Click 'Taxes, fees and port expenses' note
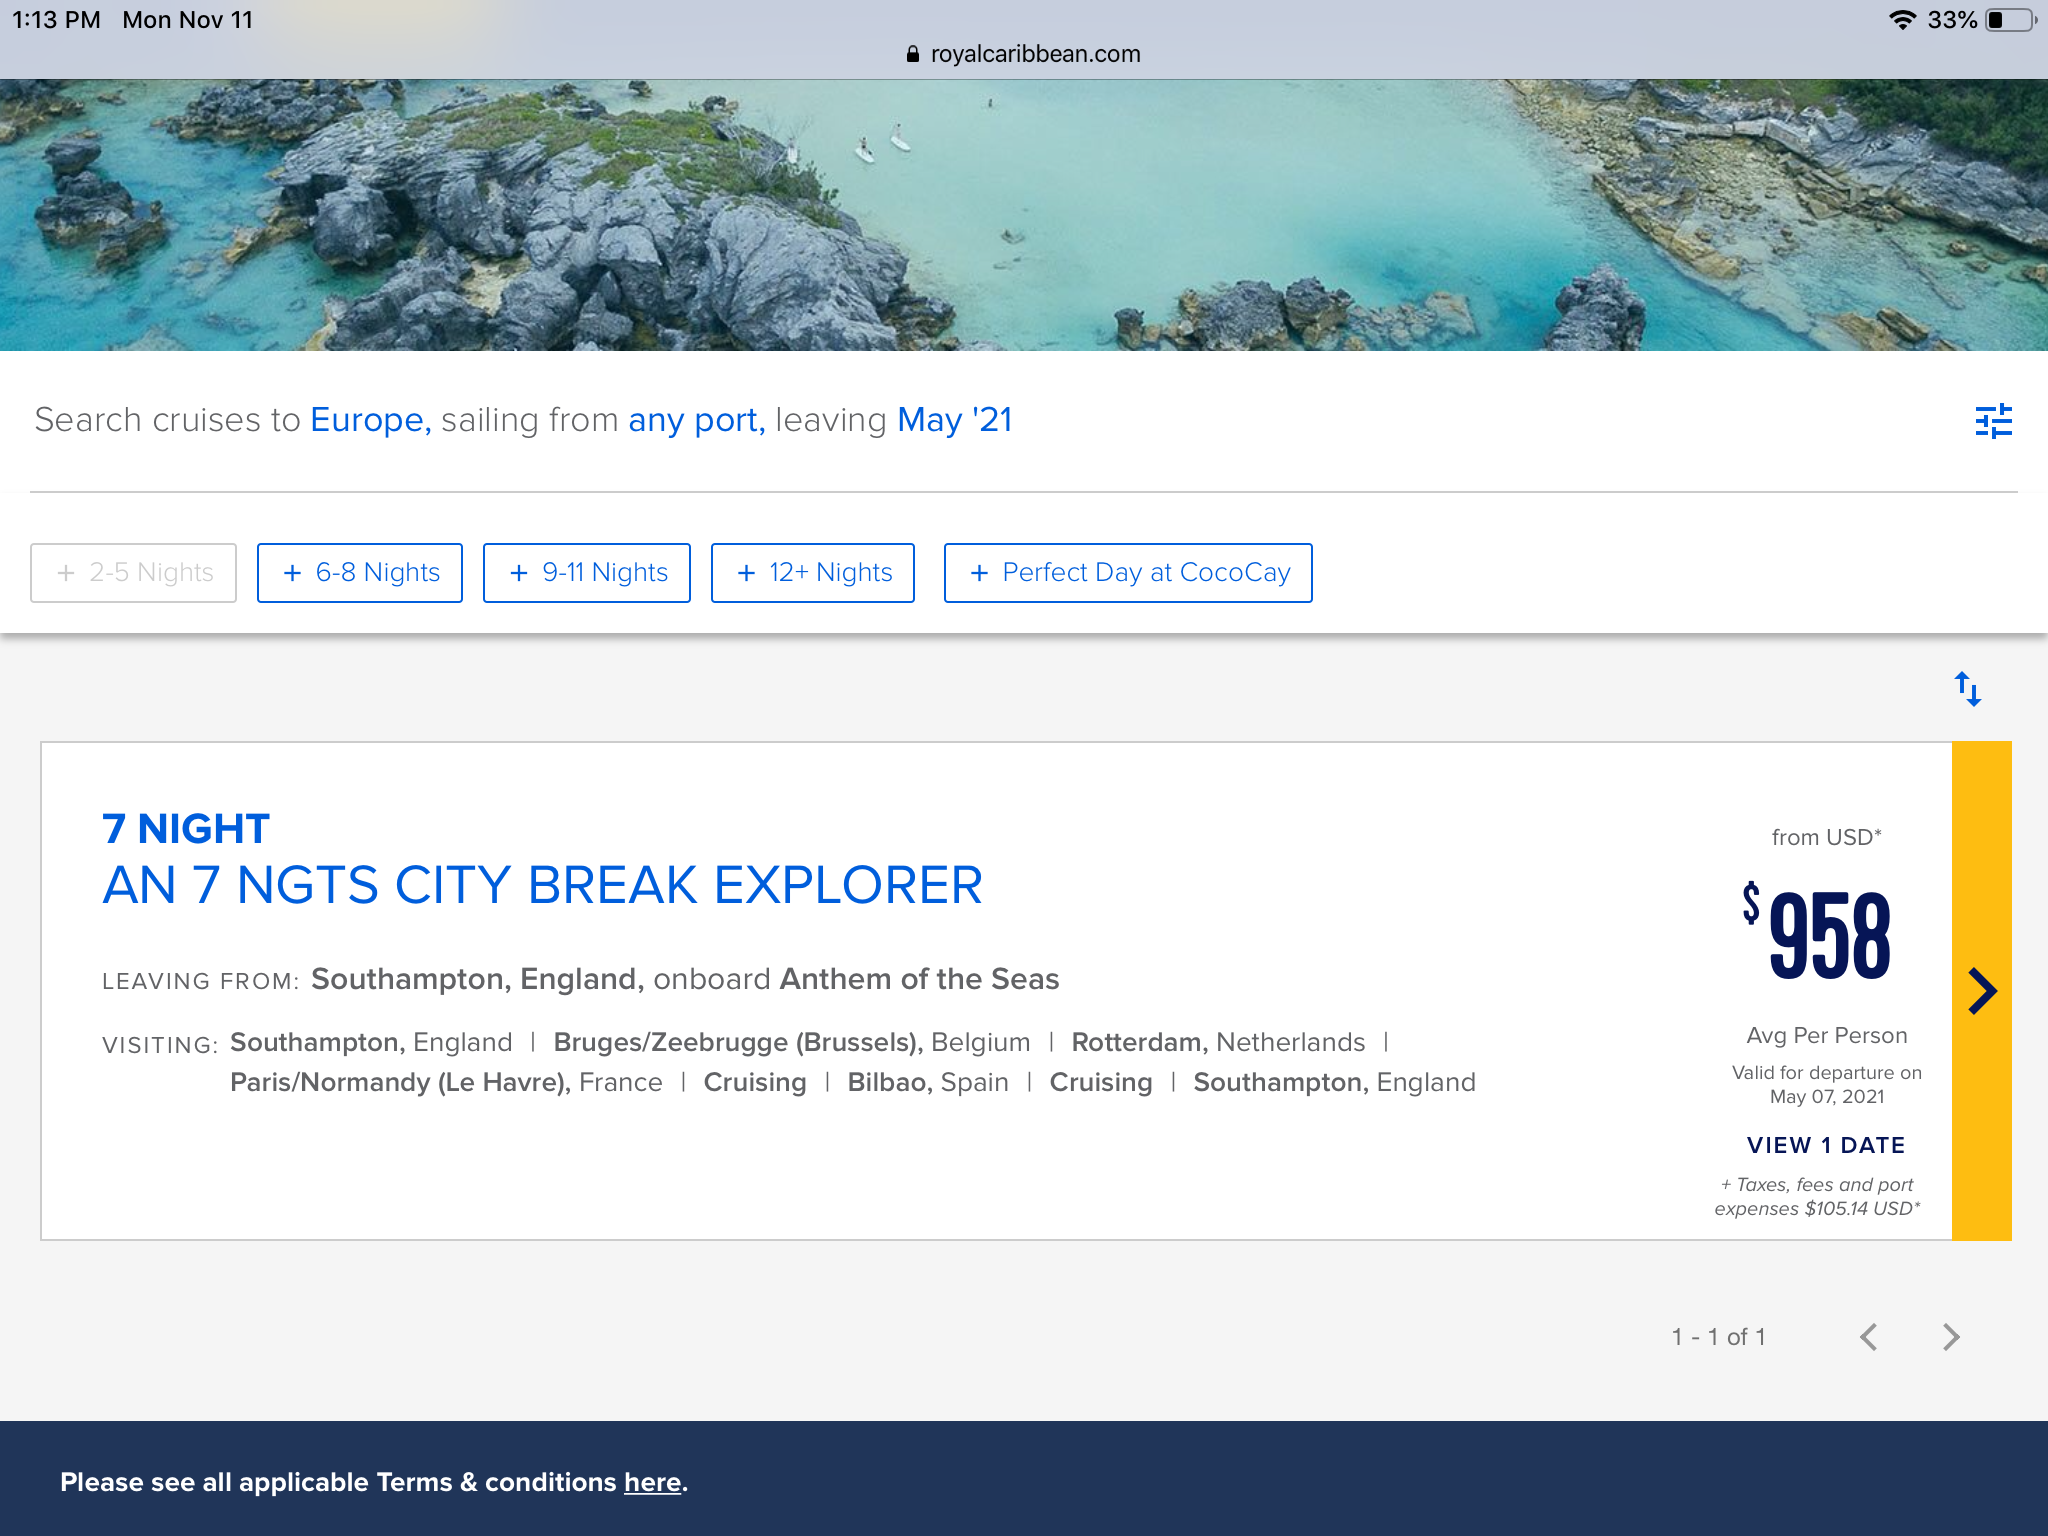2048x1536 pixels. pyautogui.click(x=1817, y=1196)
